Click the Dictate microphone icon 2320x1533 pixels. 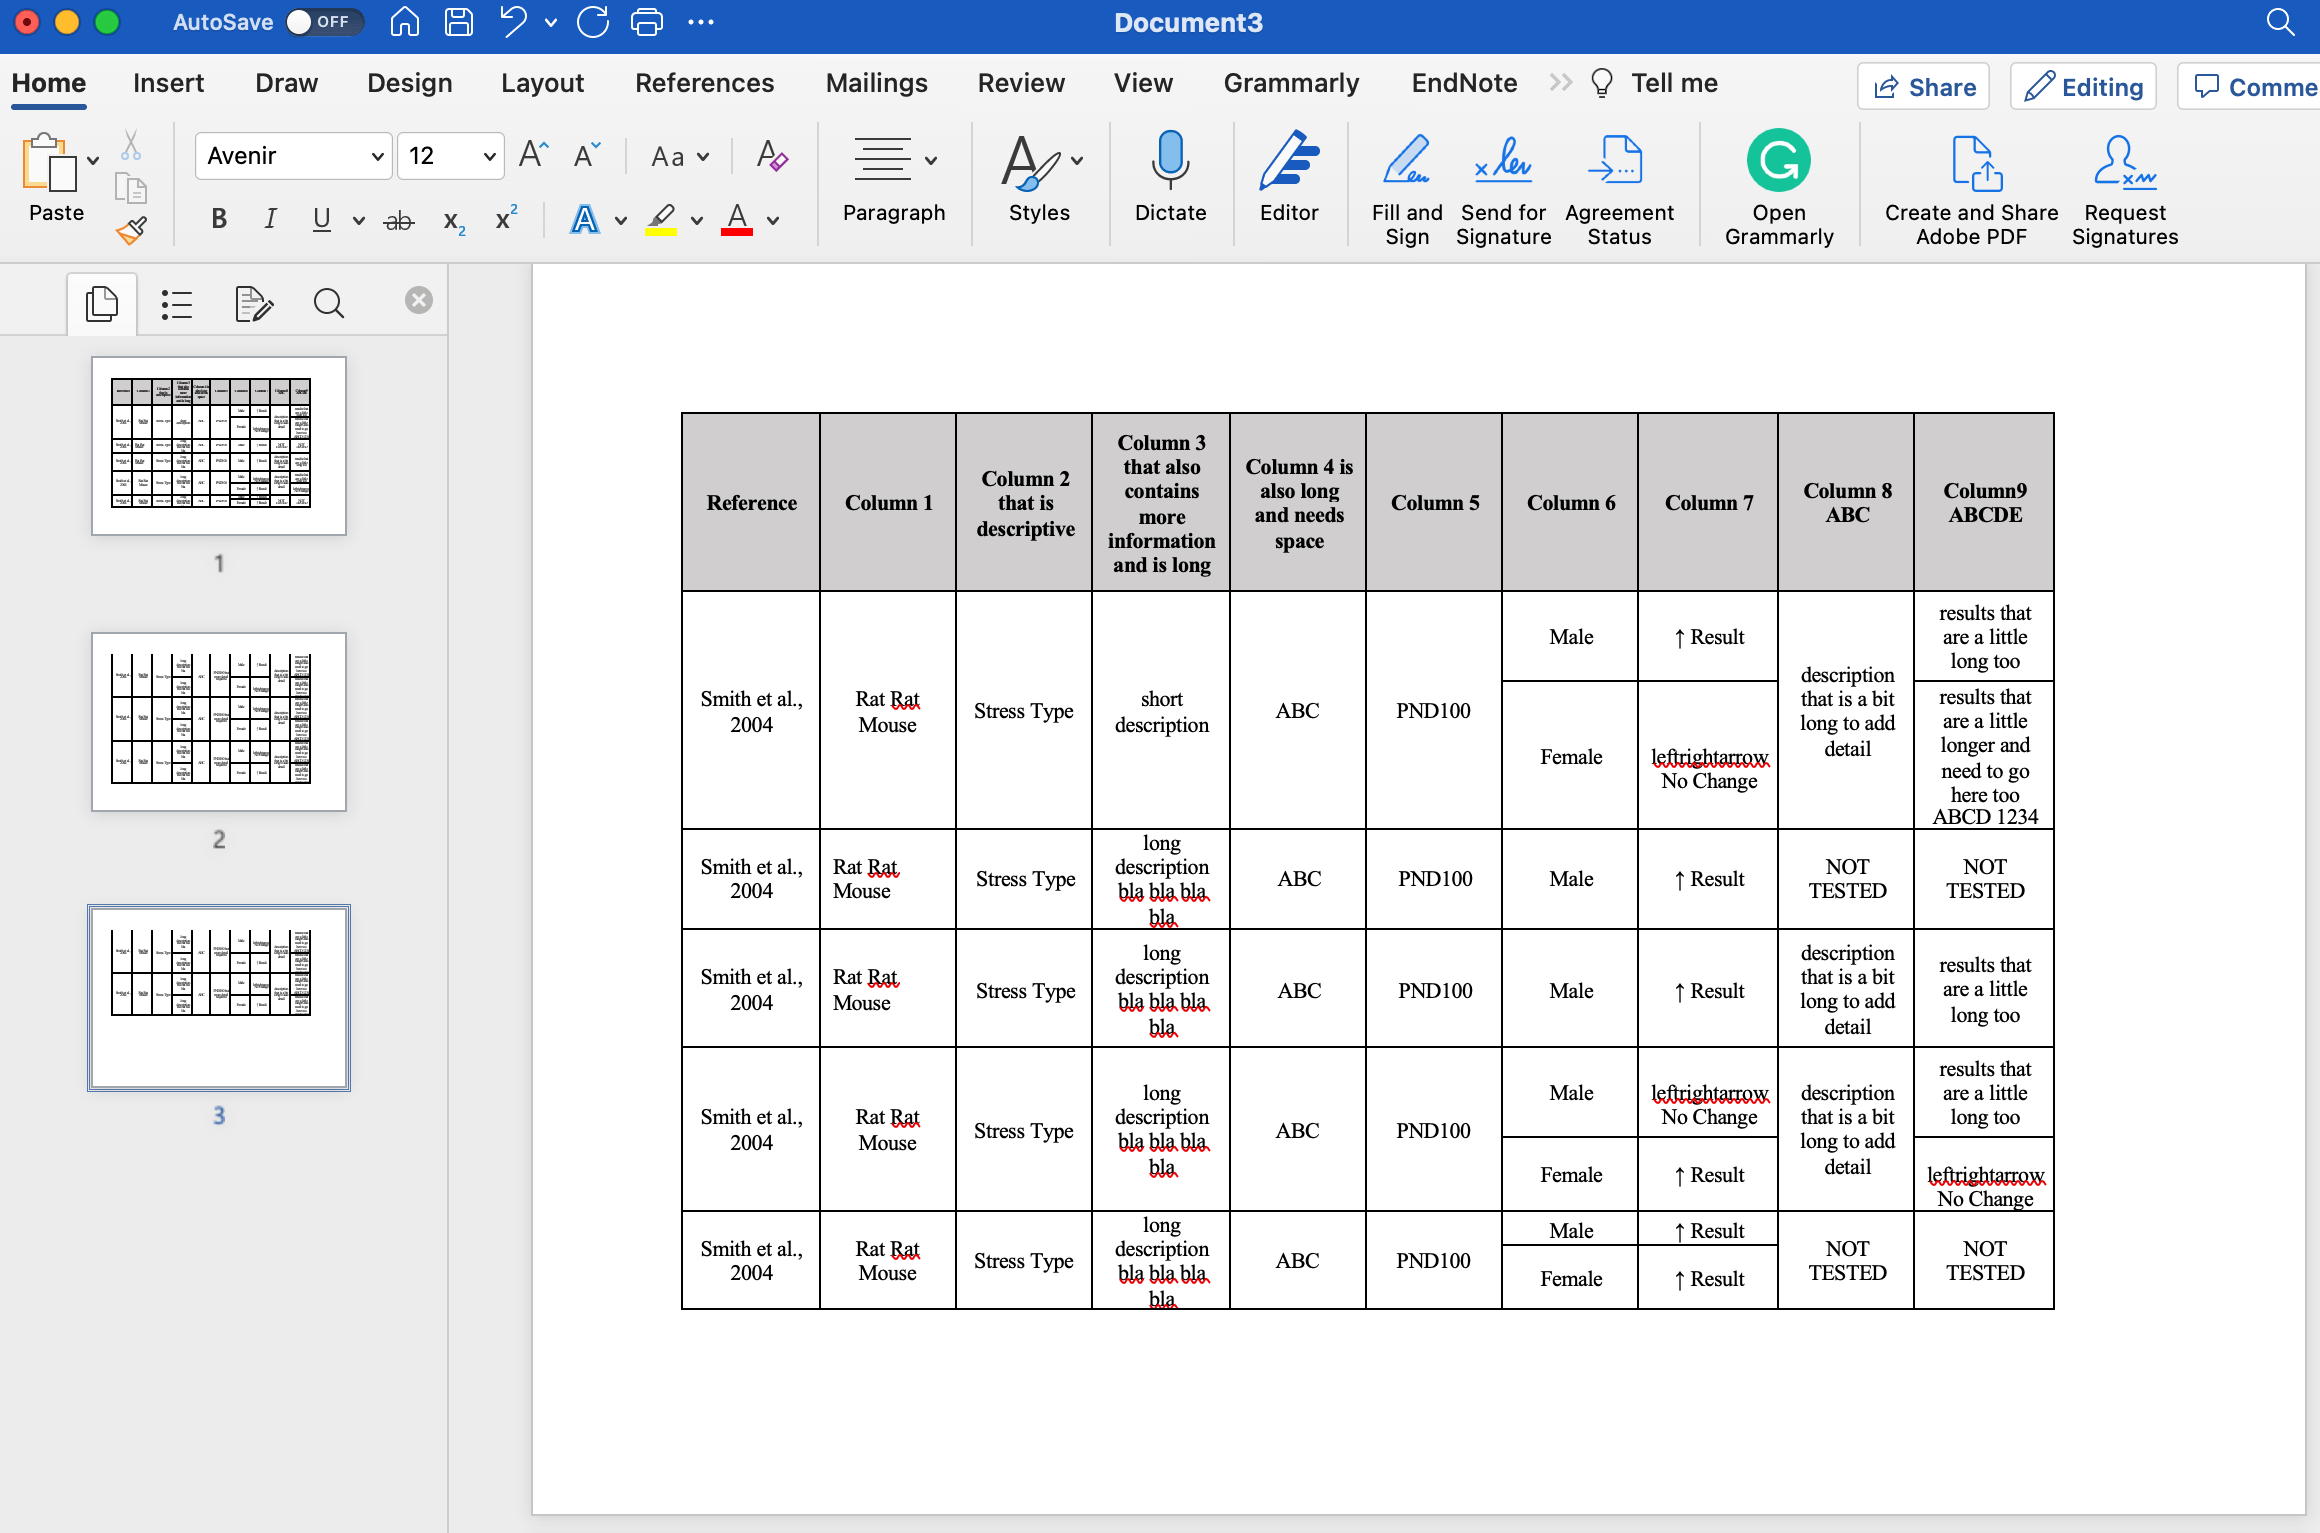point(1170,162)
